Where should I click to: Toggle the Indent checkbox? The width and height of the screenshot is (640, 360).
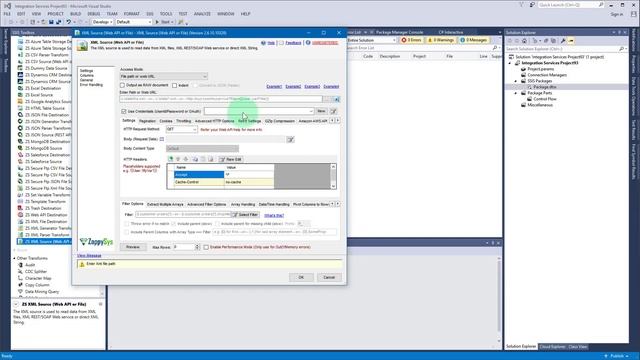[175, 85]
